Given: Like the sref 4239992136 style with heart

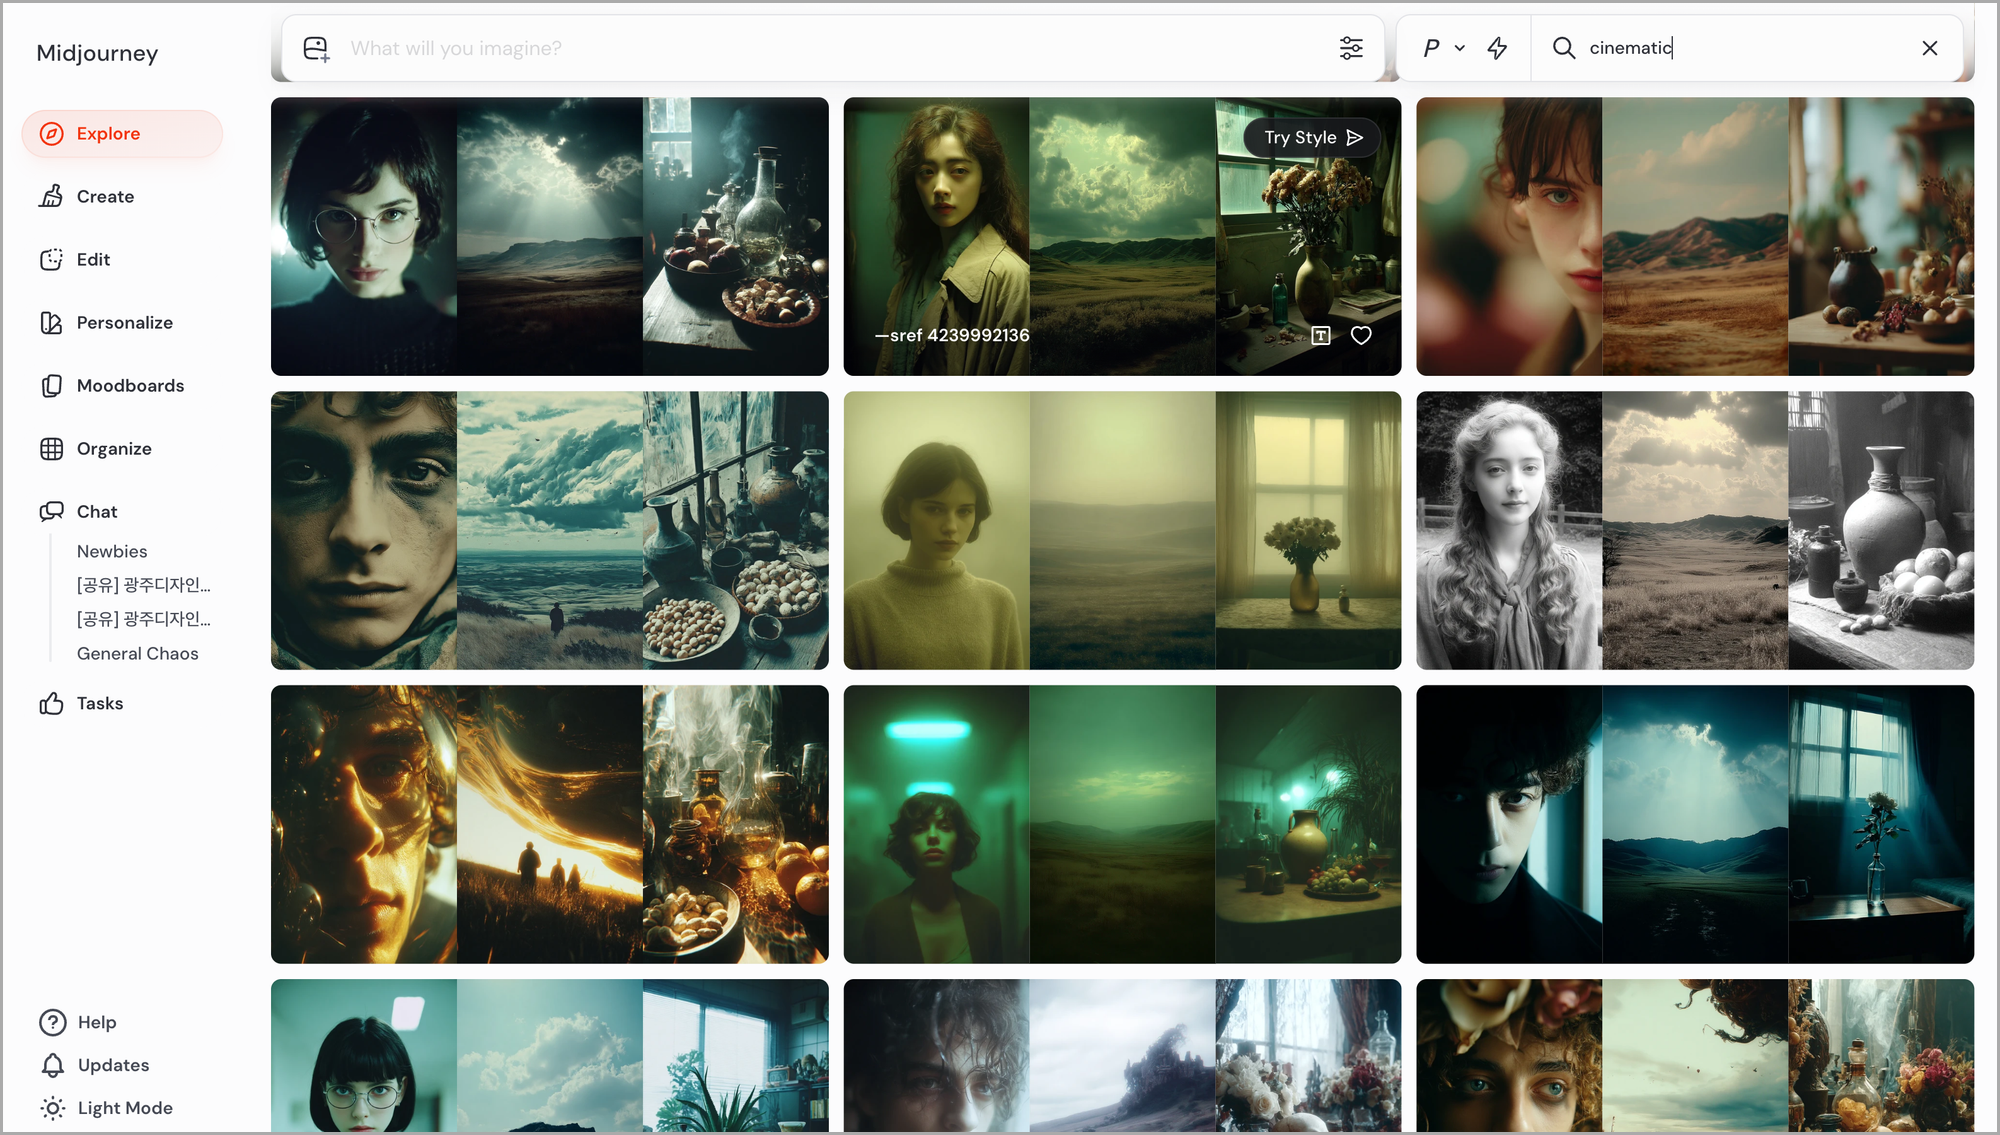Looking at the screenshot, I should (x=1361, y=336).
